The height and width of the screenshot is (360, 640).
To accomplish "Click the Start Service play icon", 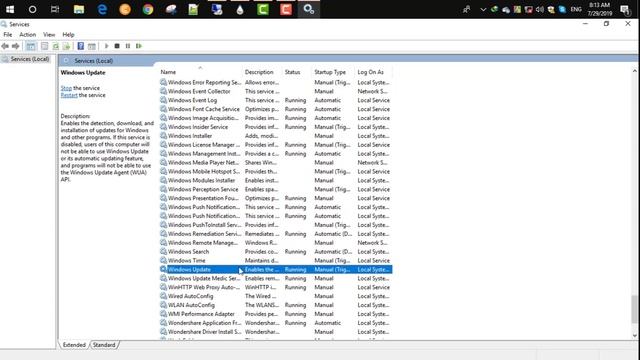I will point(107,46).
